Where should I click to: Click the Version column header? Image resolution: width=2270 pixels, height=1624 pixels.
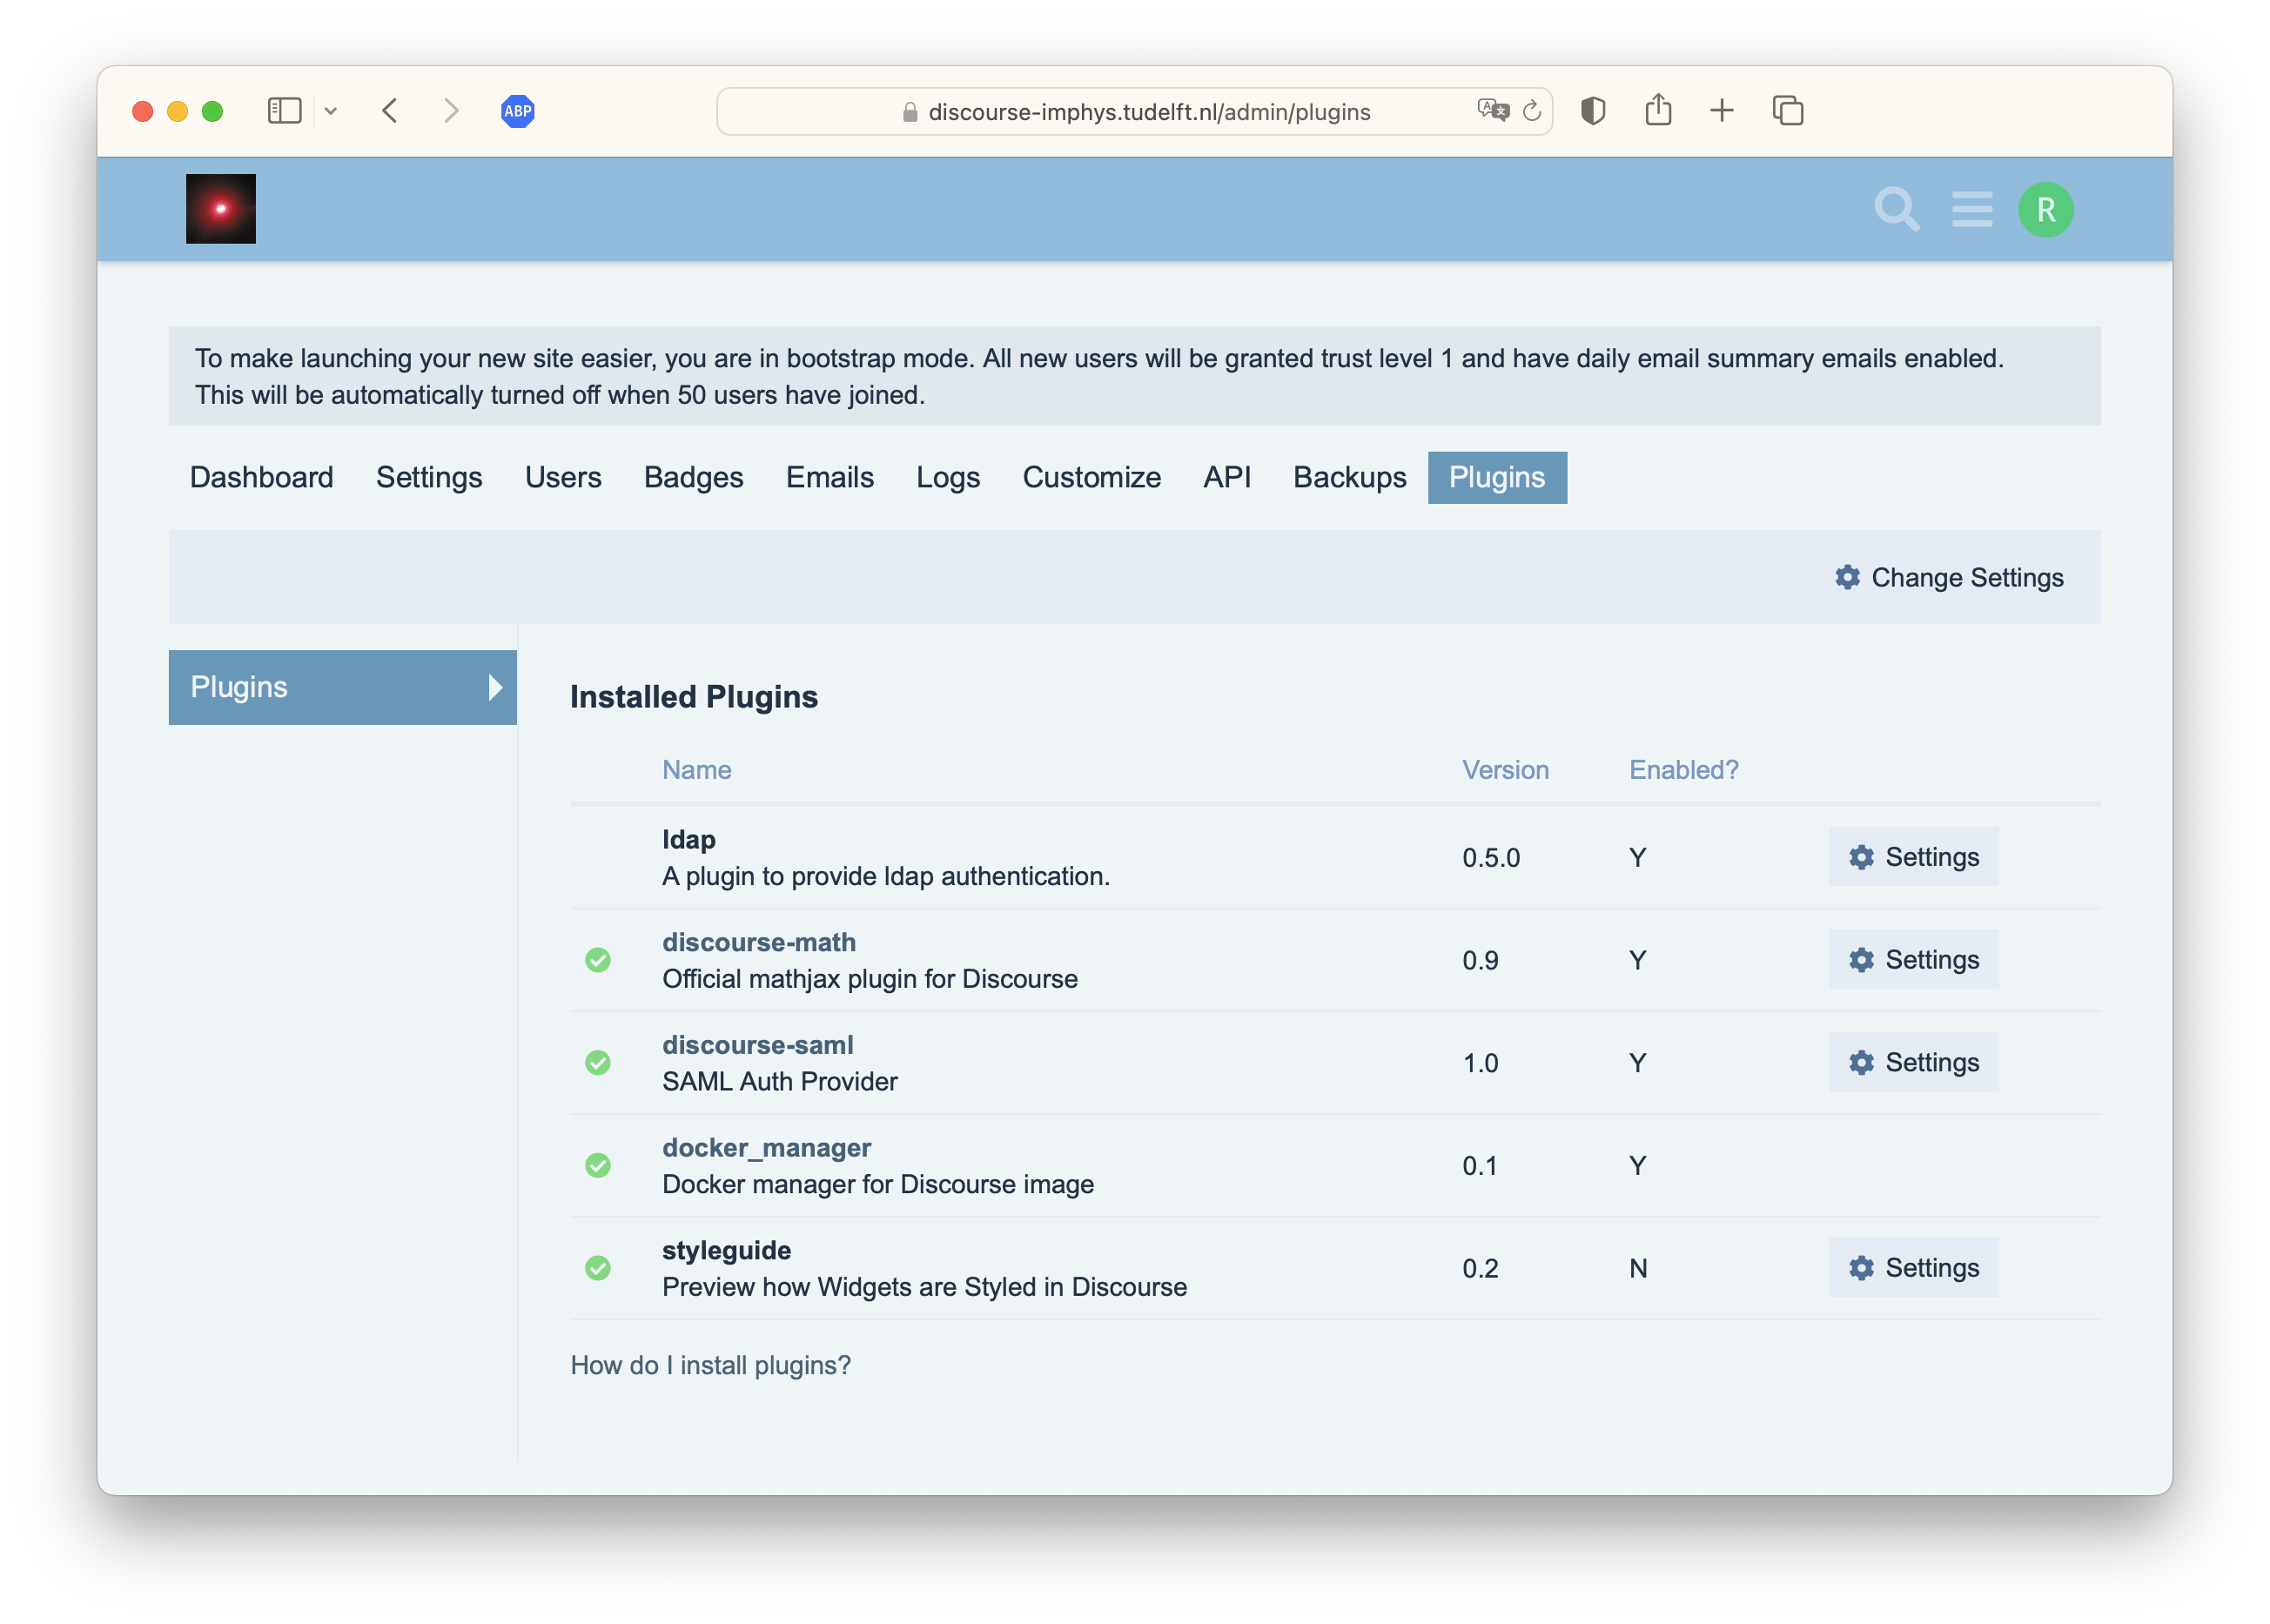[x=1505, y=770]
